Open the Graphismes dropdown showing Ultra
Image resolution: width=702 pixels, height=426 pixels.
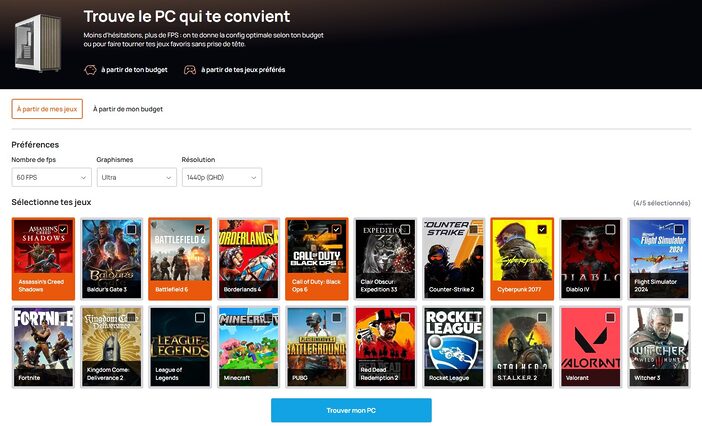137,178
